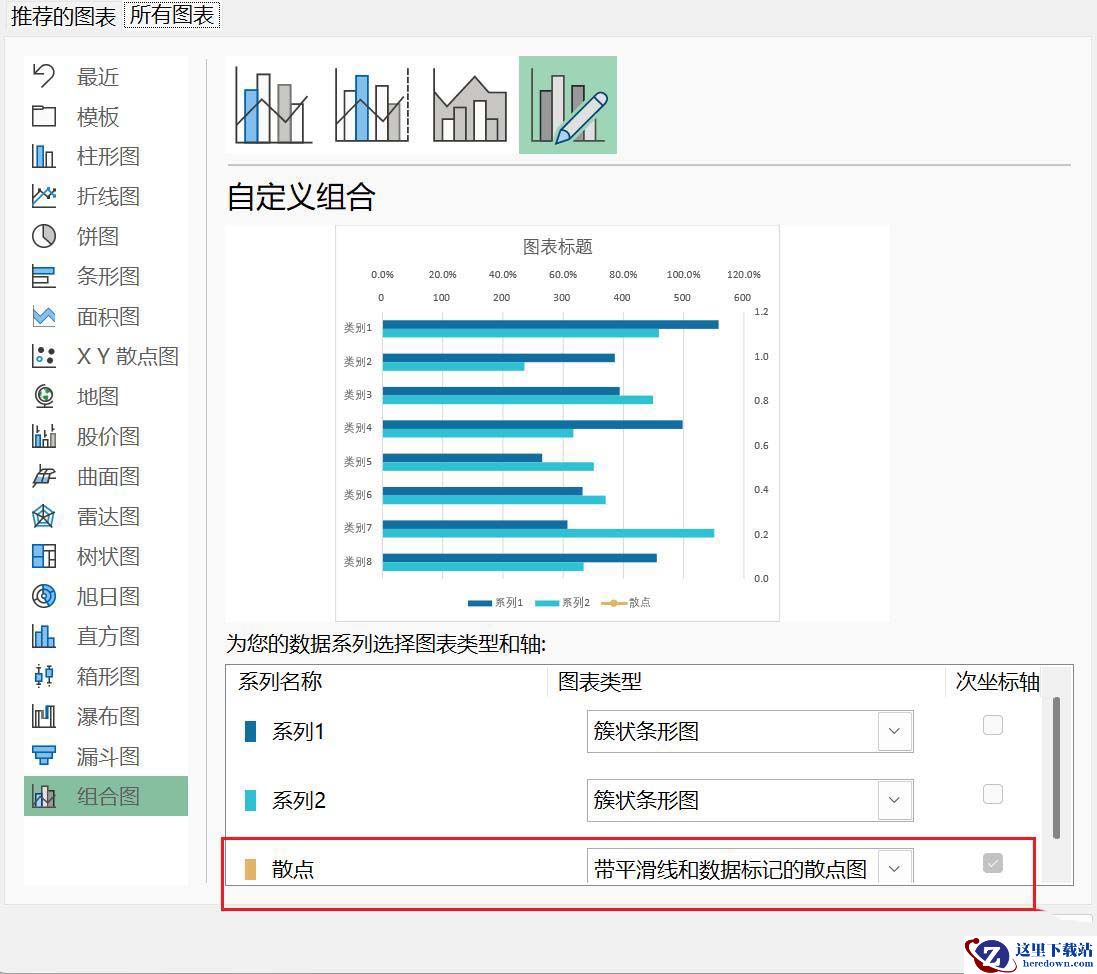Choose the Line chart (折线图) icon
Image resolution: width=1097 pixels, height=974 pixels.
point(44,196)
